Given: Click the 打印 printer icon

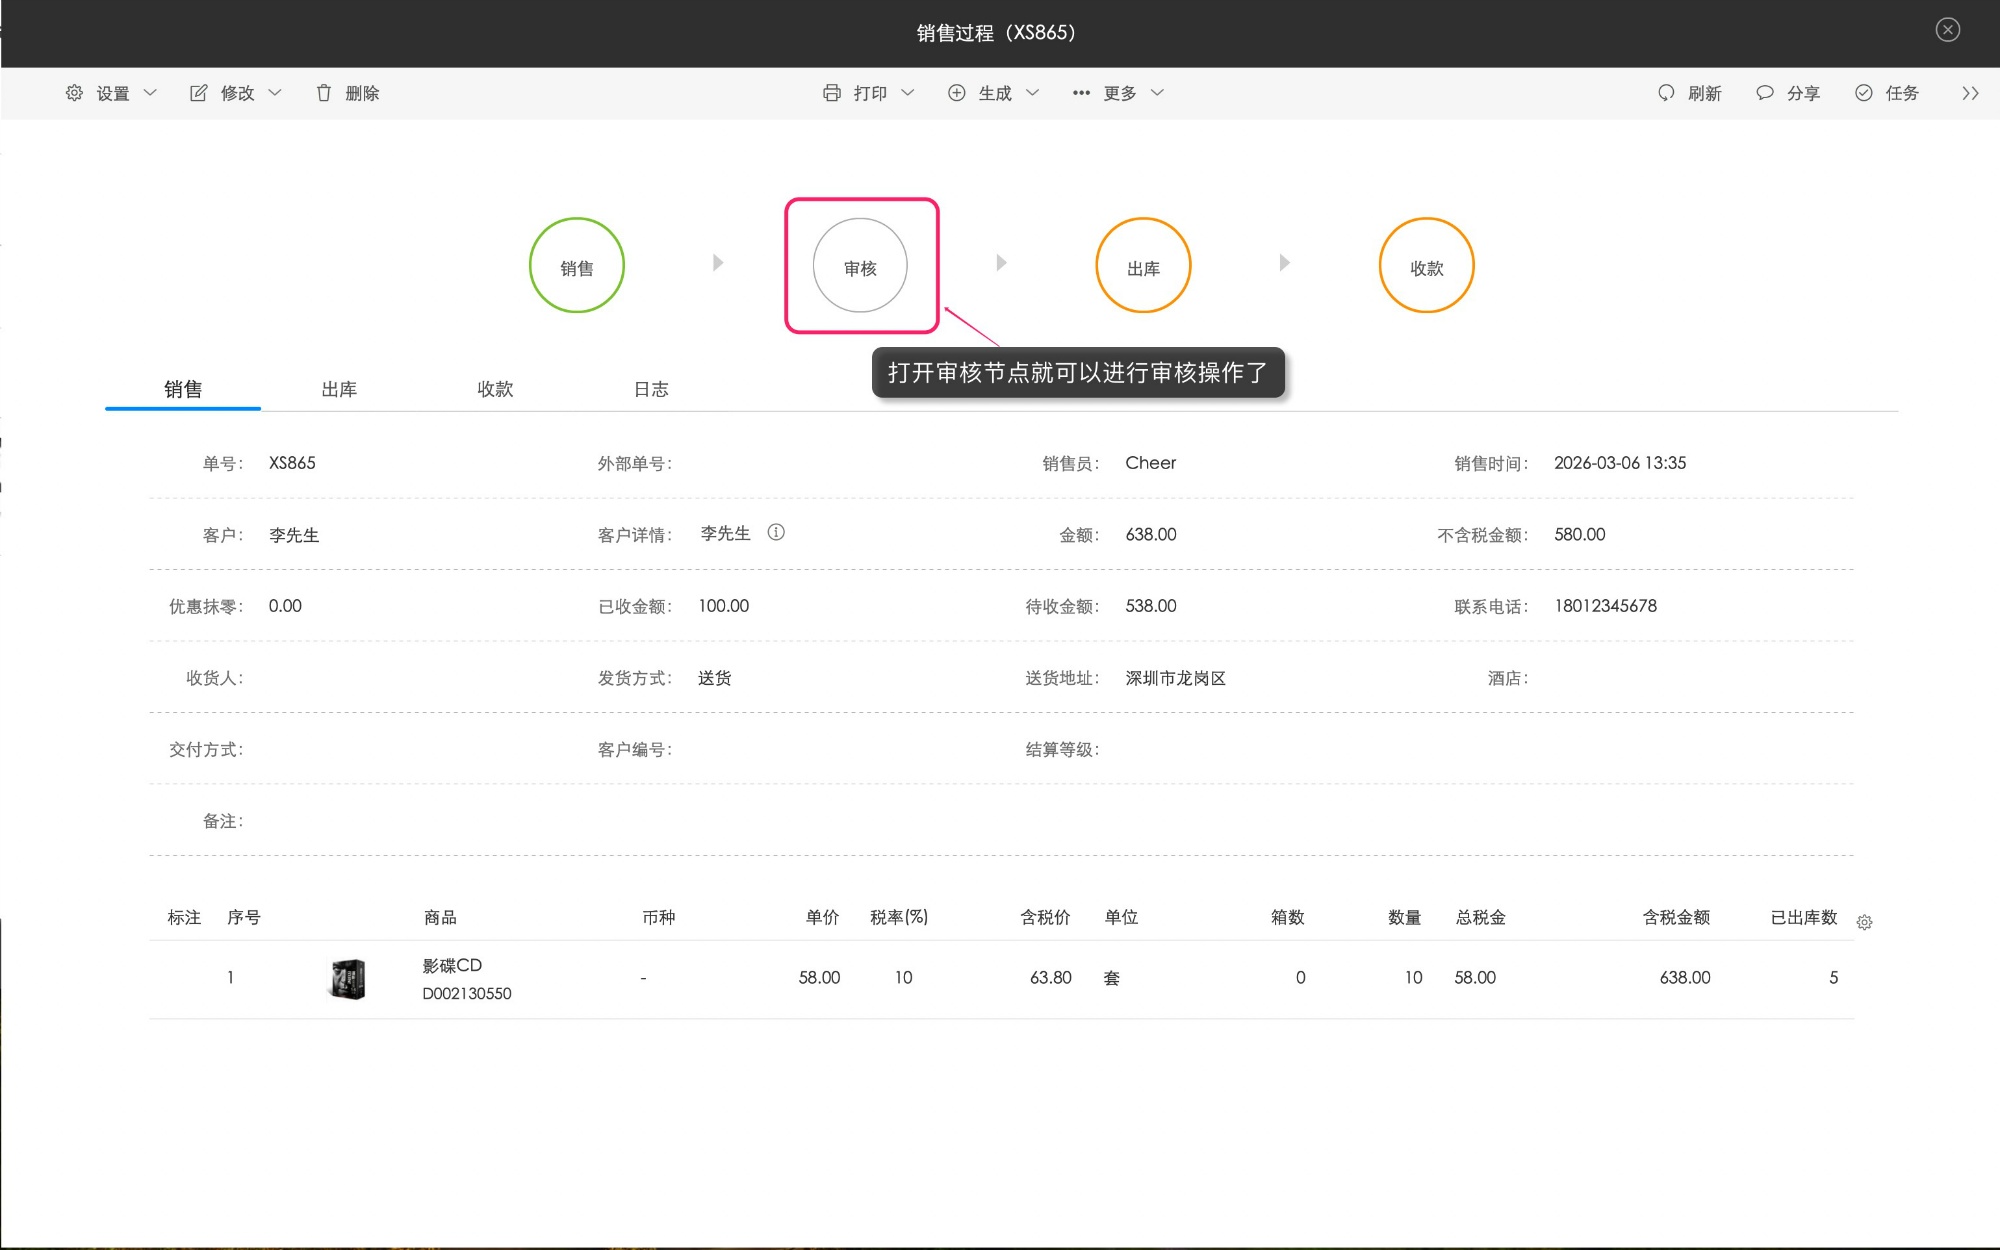Looking at the screenshot, I should 831,92.
